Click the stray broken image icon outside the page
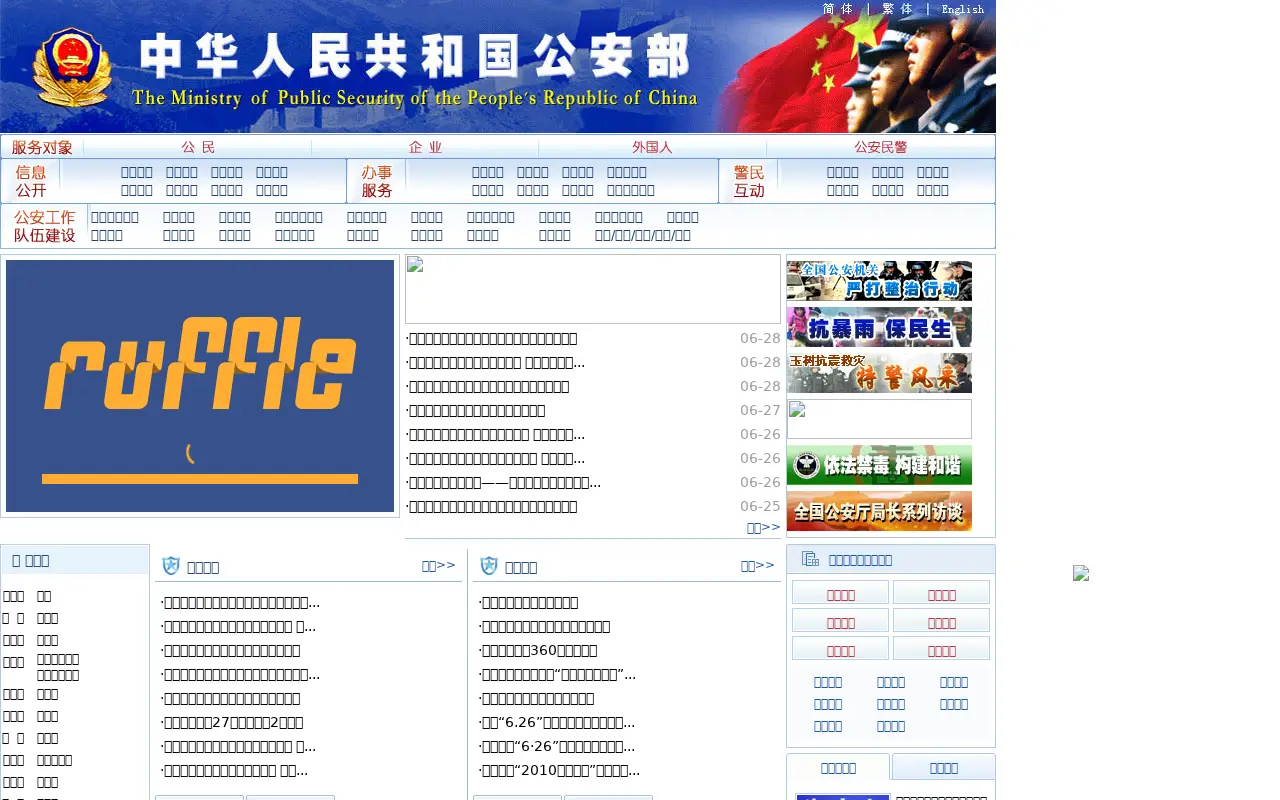Screen dimensions: 1280x800 tap(1081, 573)
